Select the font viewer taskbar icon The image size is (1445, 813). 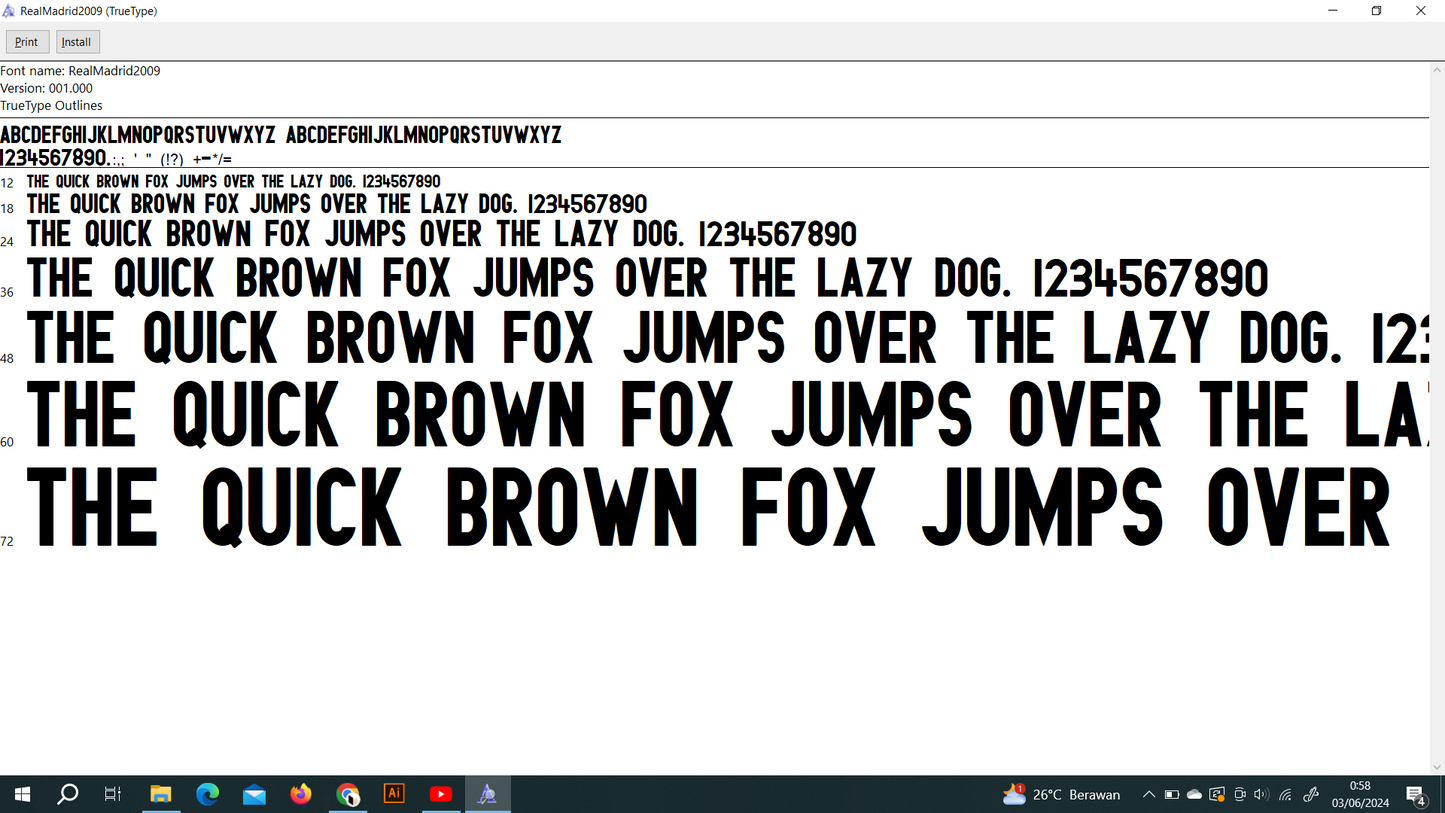pos(487,794)
